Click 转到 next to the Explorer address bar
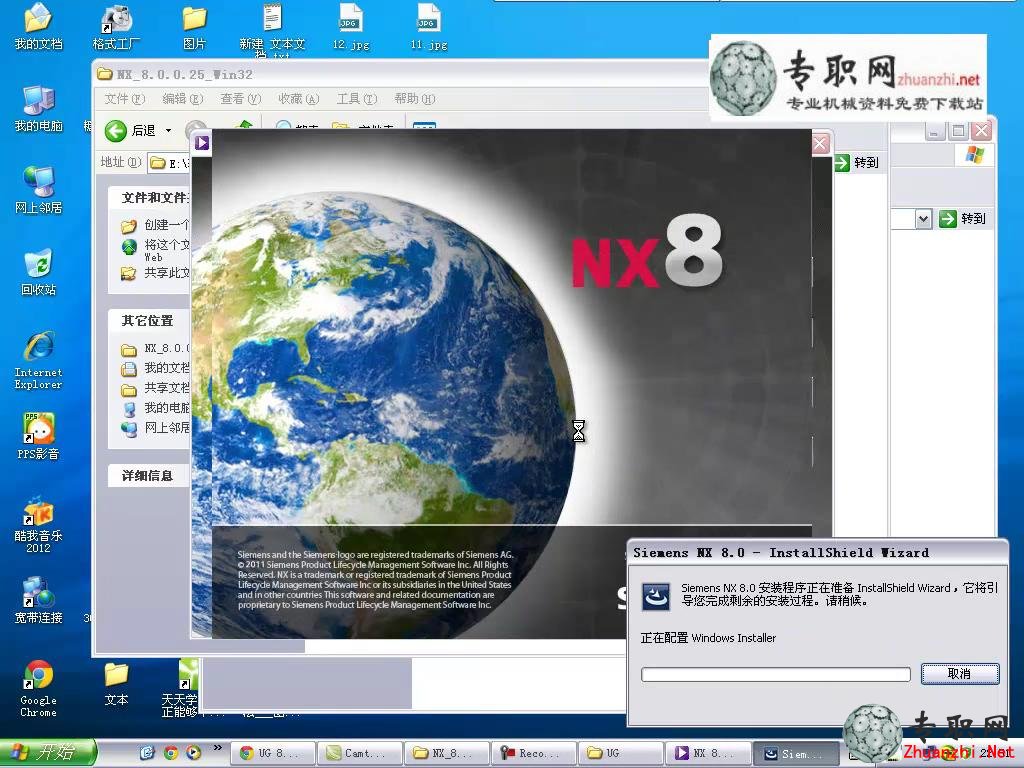Viewport: 1024px width, 768px height. pos(857,163)
